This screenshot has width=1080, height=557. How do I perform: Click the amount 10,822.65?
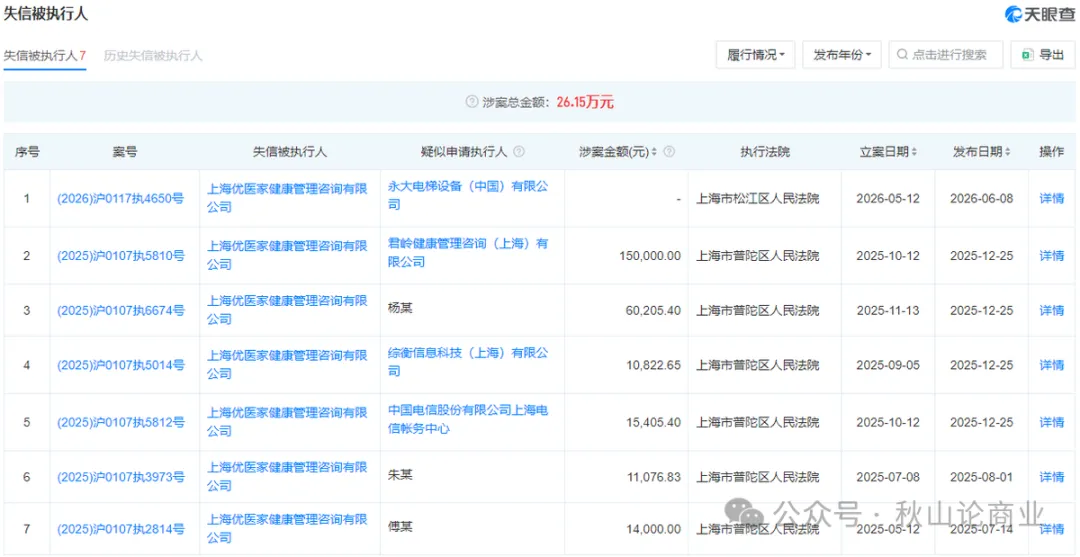coord(653,365)
